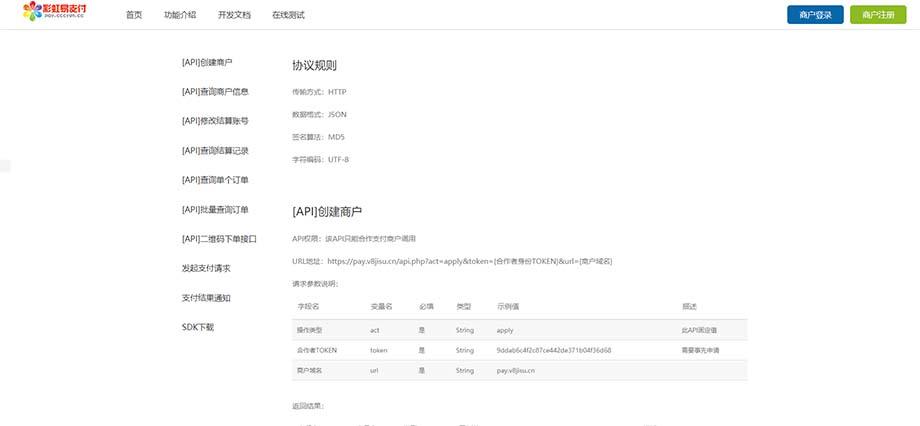920x426 pixels.
Task: Click the act variable cell
Action: click(374, 330)
